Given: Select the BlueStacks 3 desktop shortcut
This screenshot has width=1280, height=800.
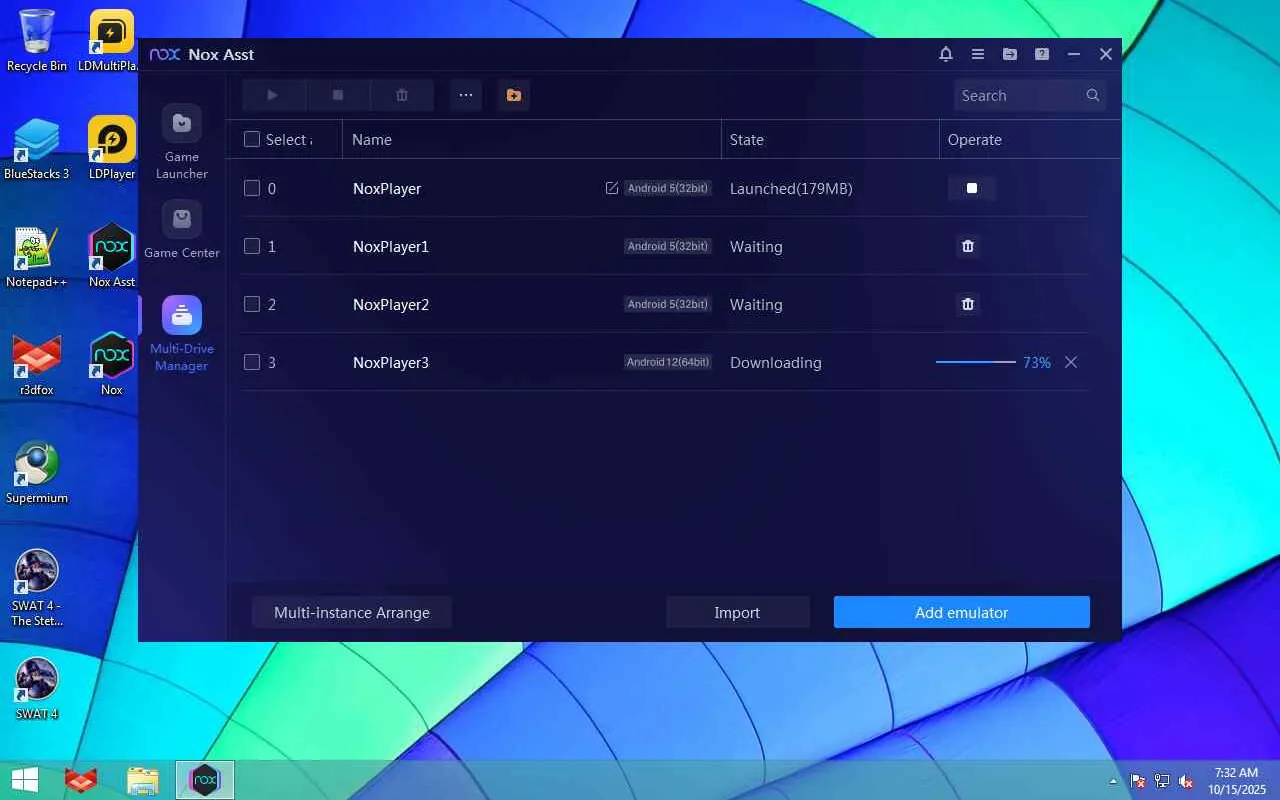Looking at the screenshot, I should tap(37, 149).
